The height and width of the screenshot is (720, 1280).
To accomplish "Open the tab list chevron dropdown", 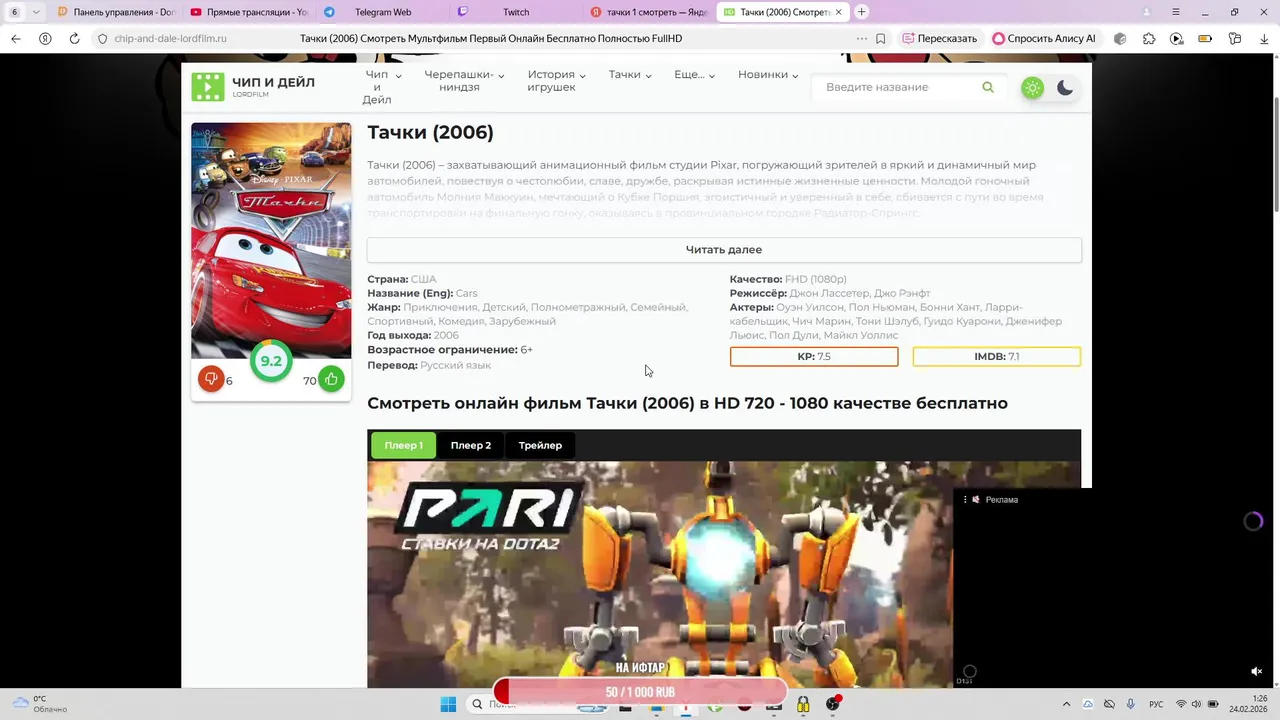I will 36,12.
